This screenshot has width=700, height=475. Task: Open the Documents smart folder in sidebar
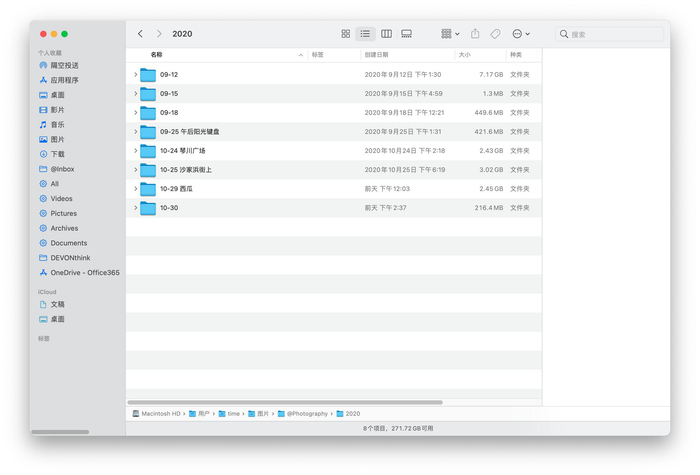click(63, 243)
